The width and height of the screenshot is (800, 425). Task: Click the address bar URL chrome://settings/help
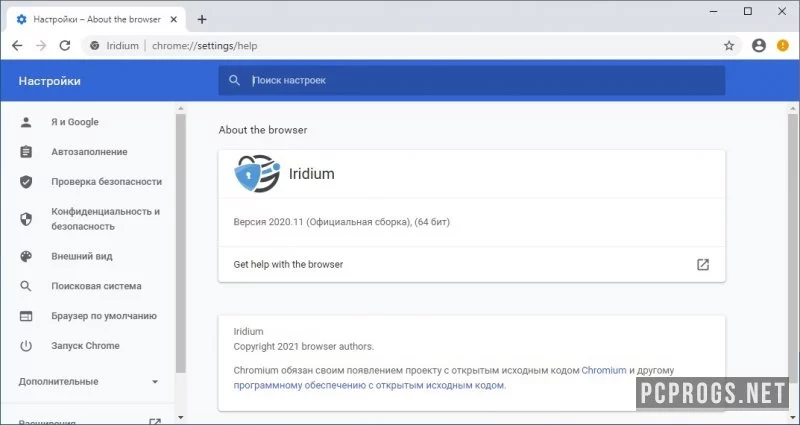coord(205,46)
